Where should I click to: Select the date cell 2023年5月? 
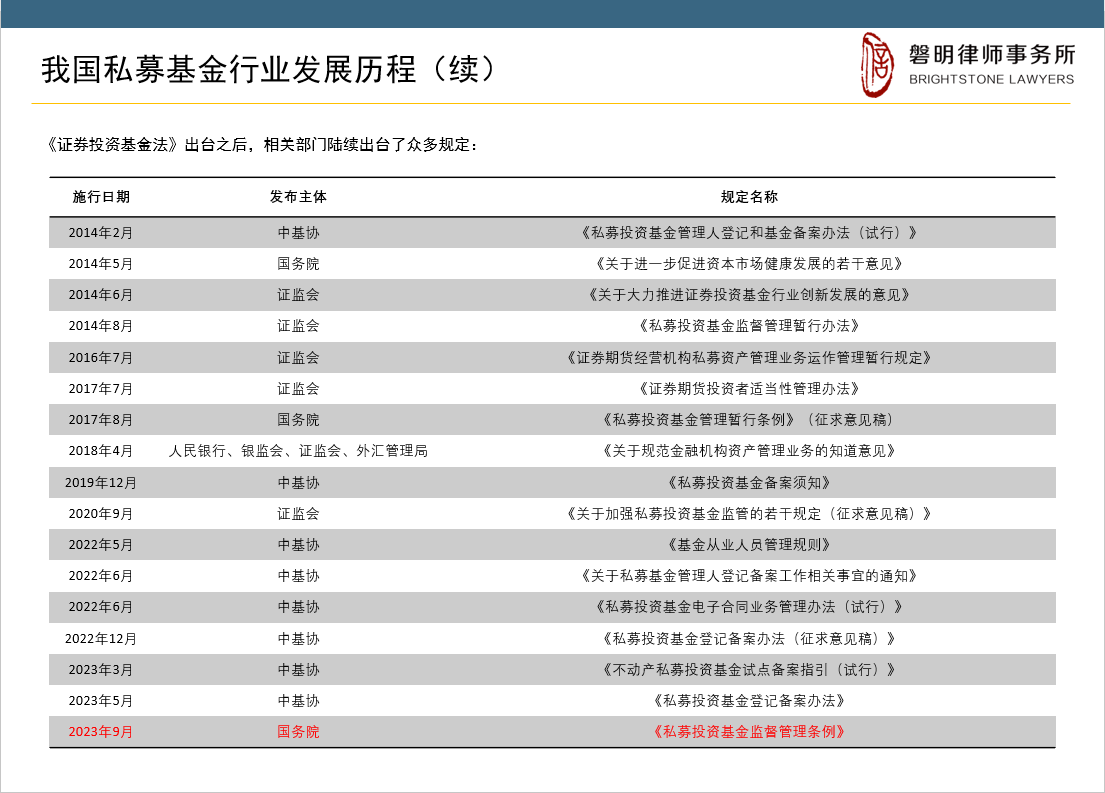(x=101, y=701)
